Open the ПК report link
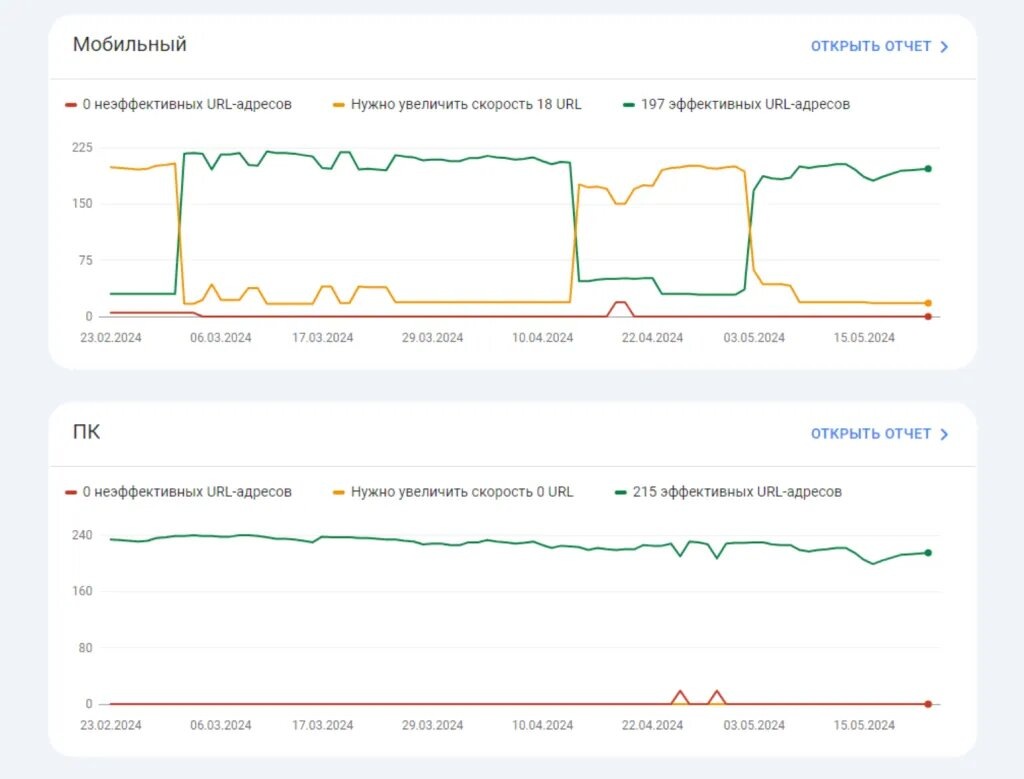This screenshot has height=779, width=1024. [879, 434]
